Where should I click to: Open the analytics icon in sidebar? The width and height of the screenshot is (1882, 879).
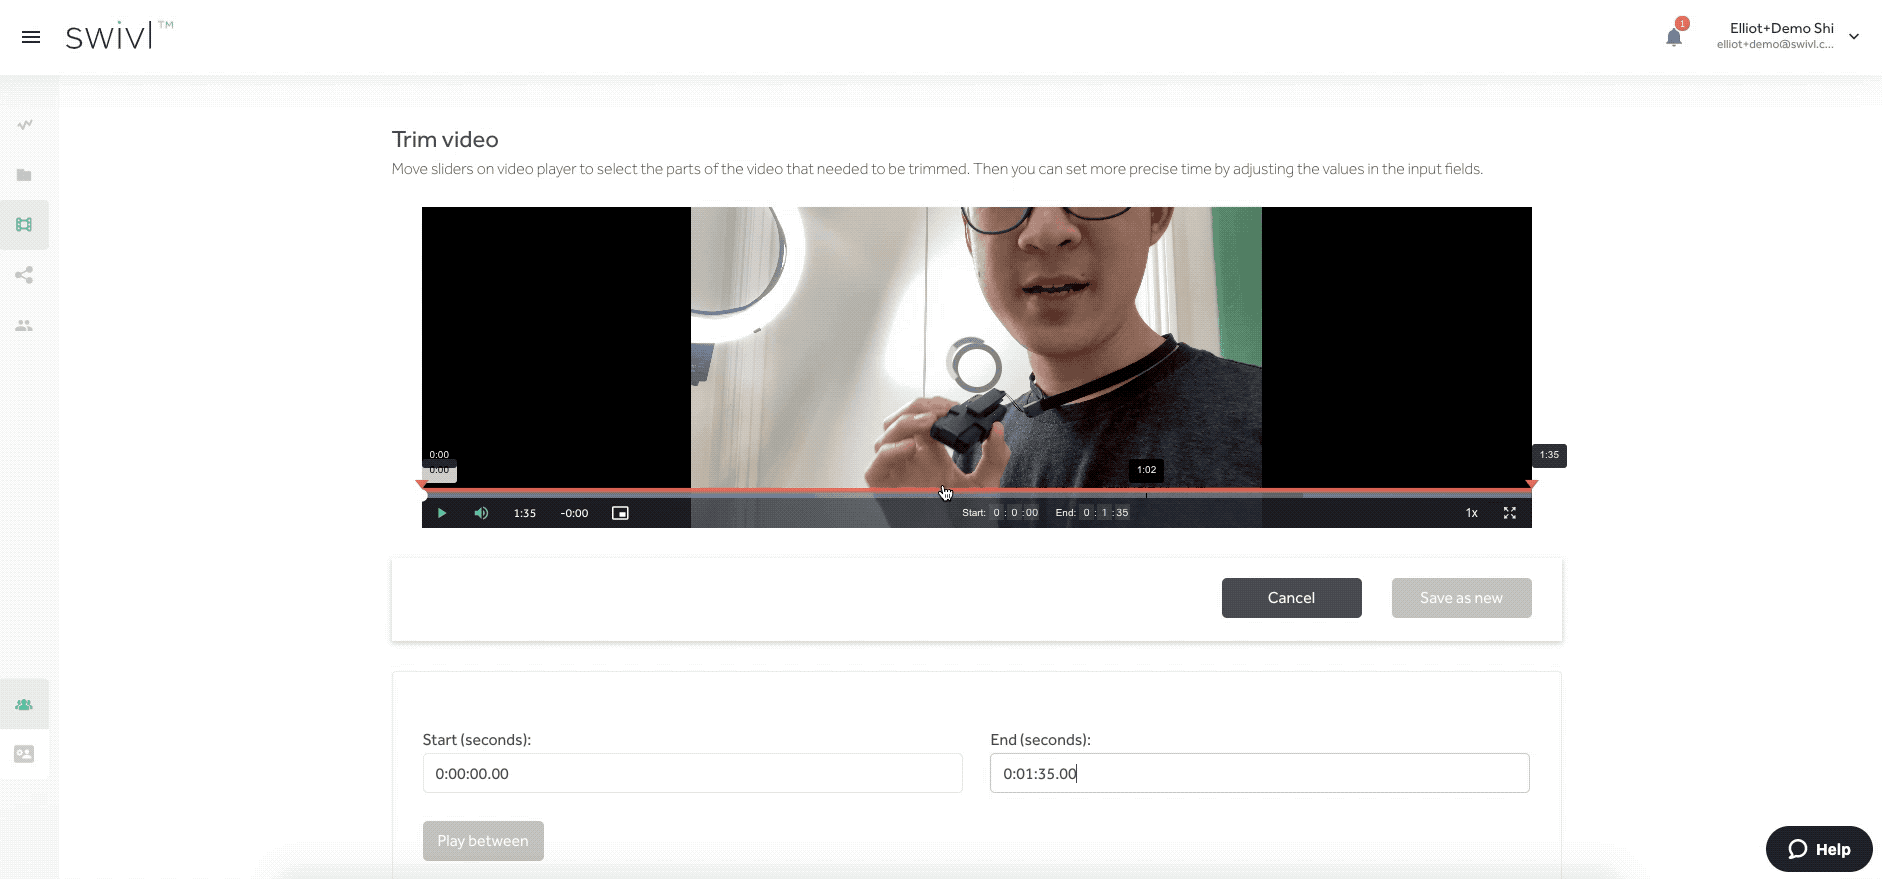click(24, 125)
